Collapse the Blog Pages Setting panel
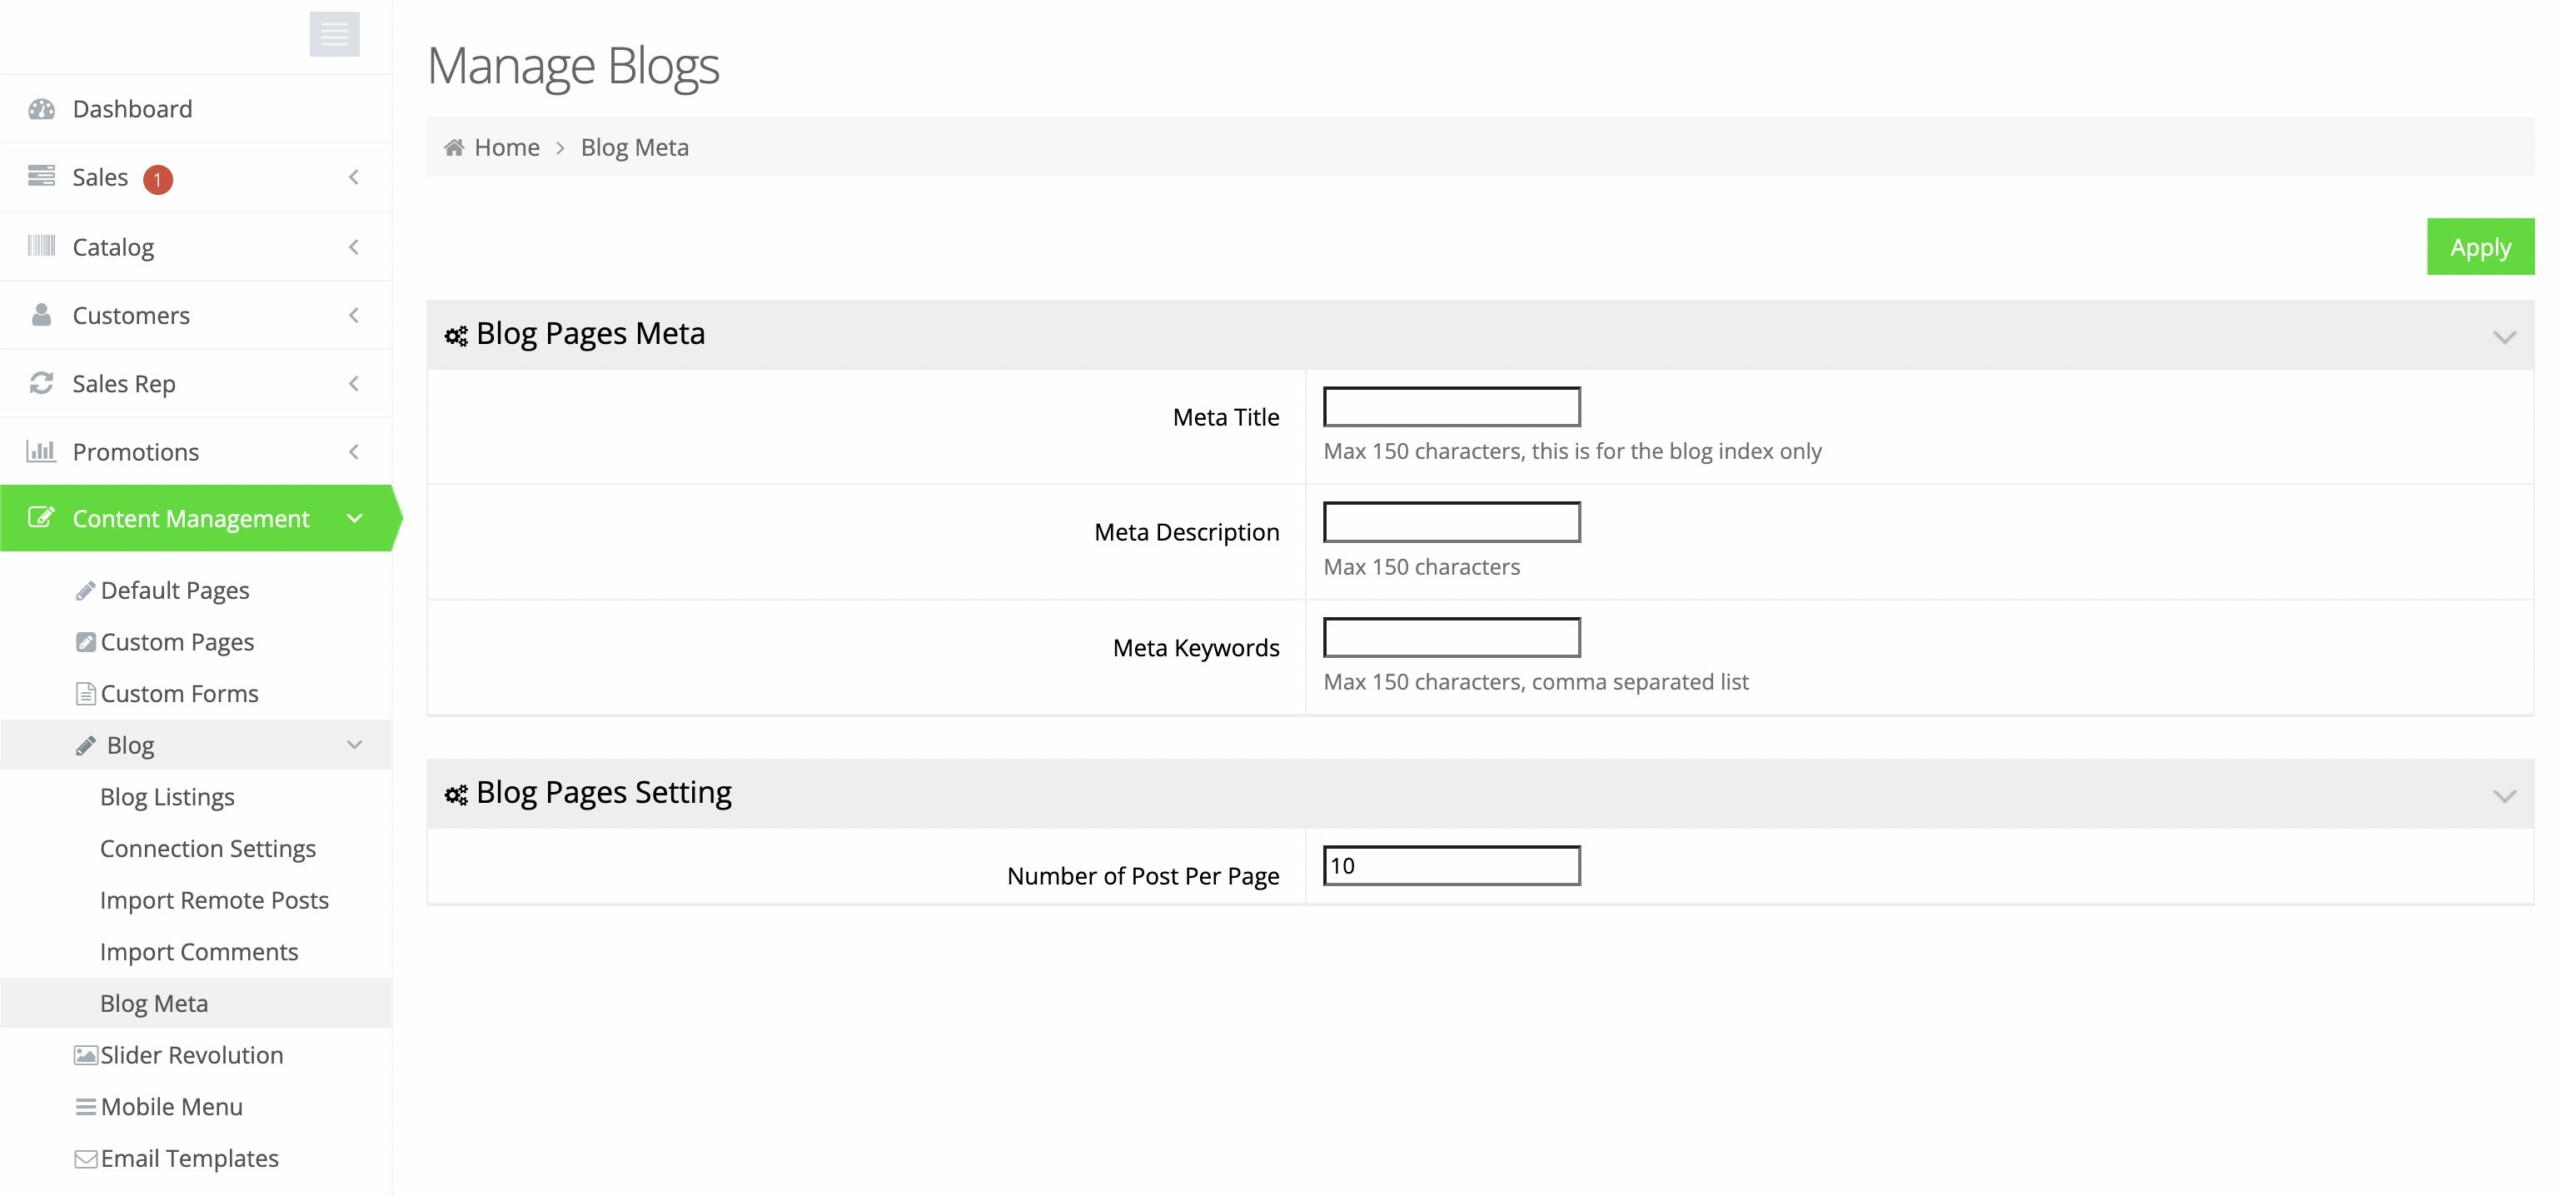The height and width of the screenshot is (1196, 2560). click(2503, 796)
